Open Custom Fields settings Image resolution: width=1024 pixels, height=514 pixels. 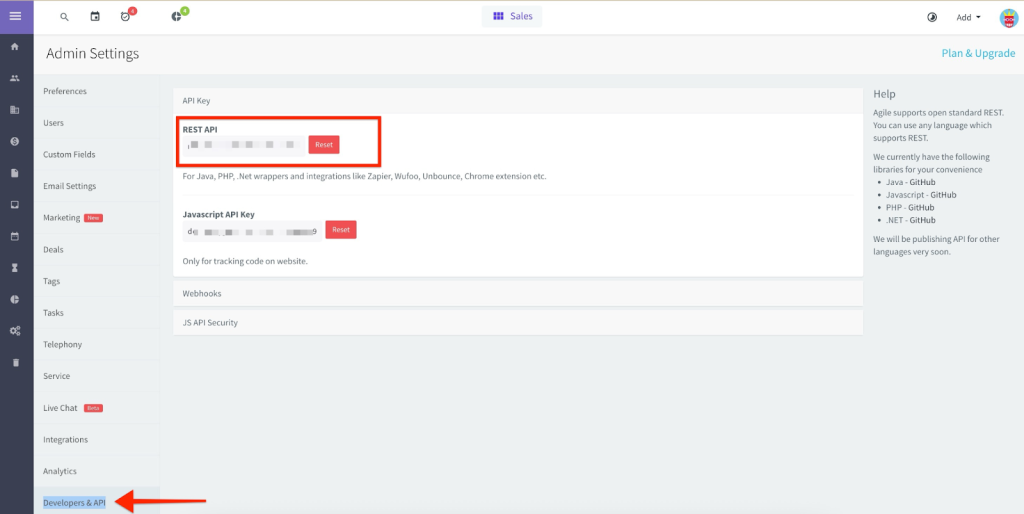(96, 155)
